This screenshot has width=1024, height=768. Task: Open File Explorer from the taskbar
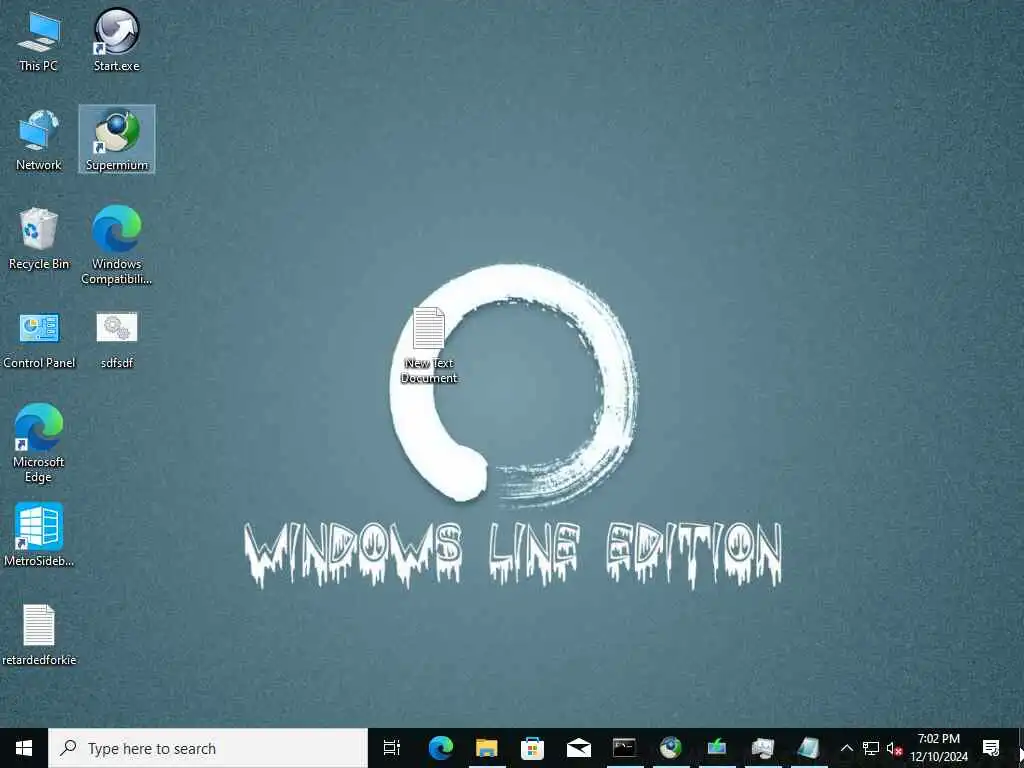(487, 748)
